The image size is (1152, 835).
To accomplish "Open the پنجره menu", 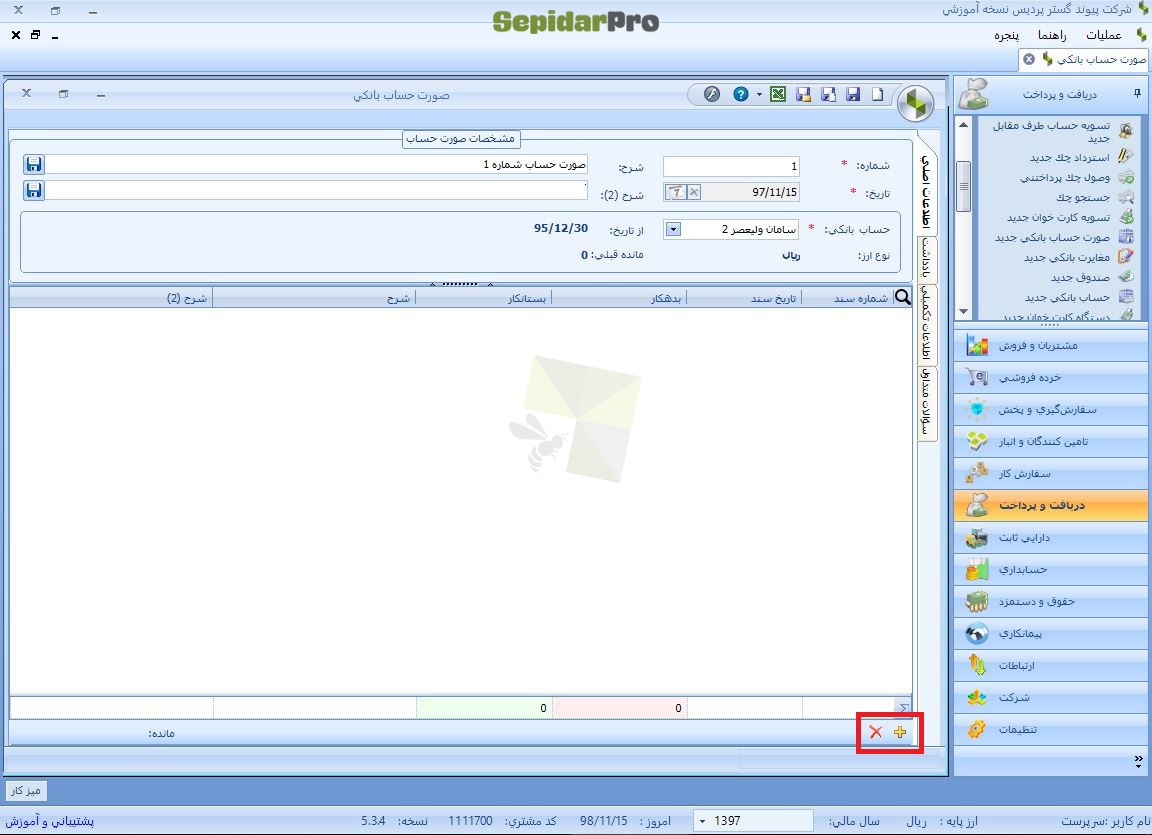I will pos(1007,35).
